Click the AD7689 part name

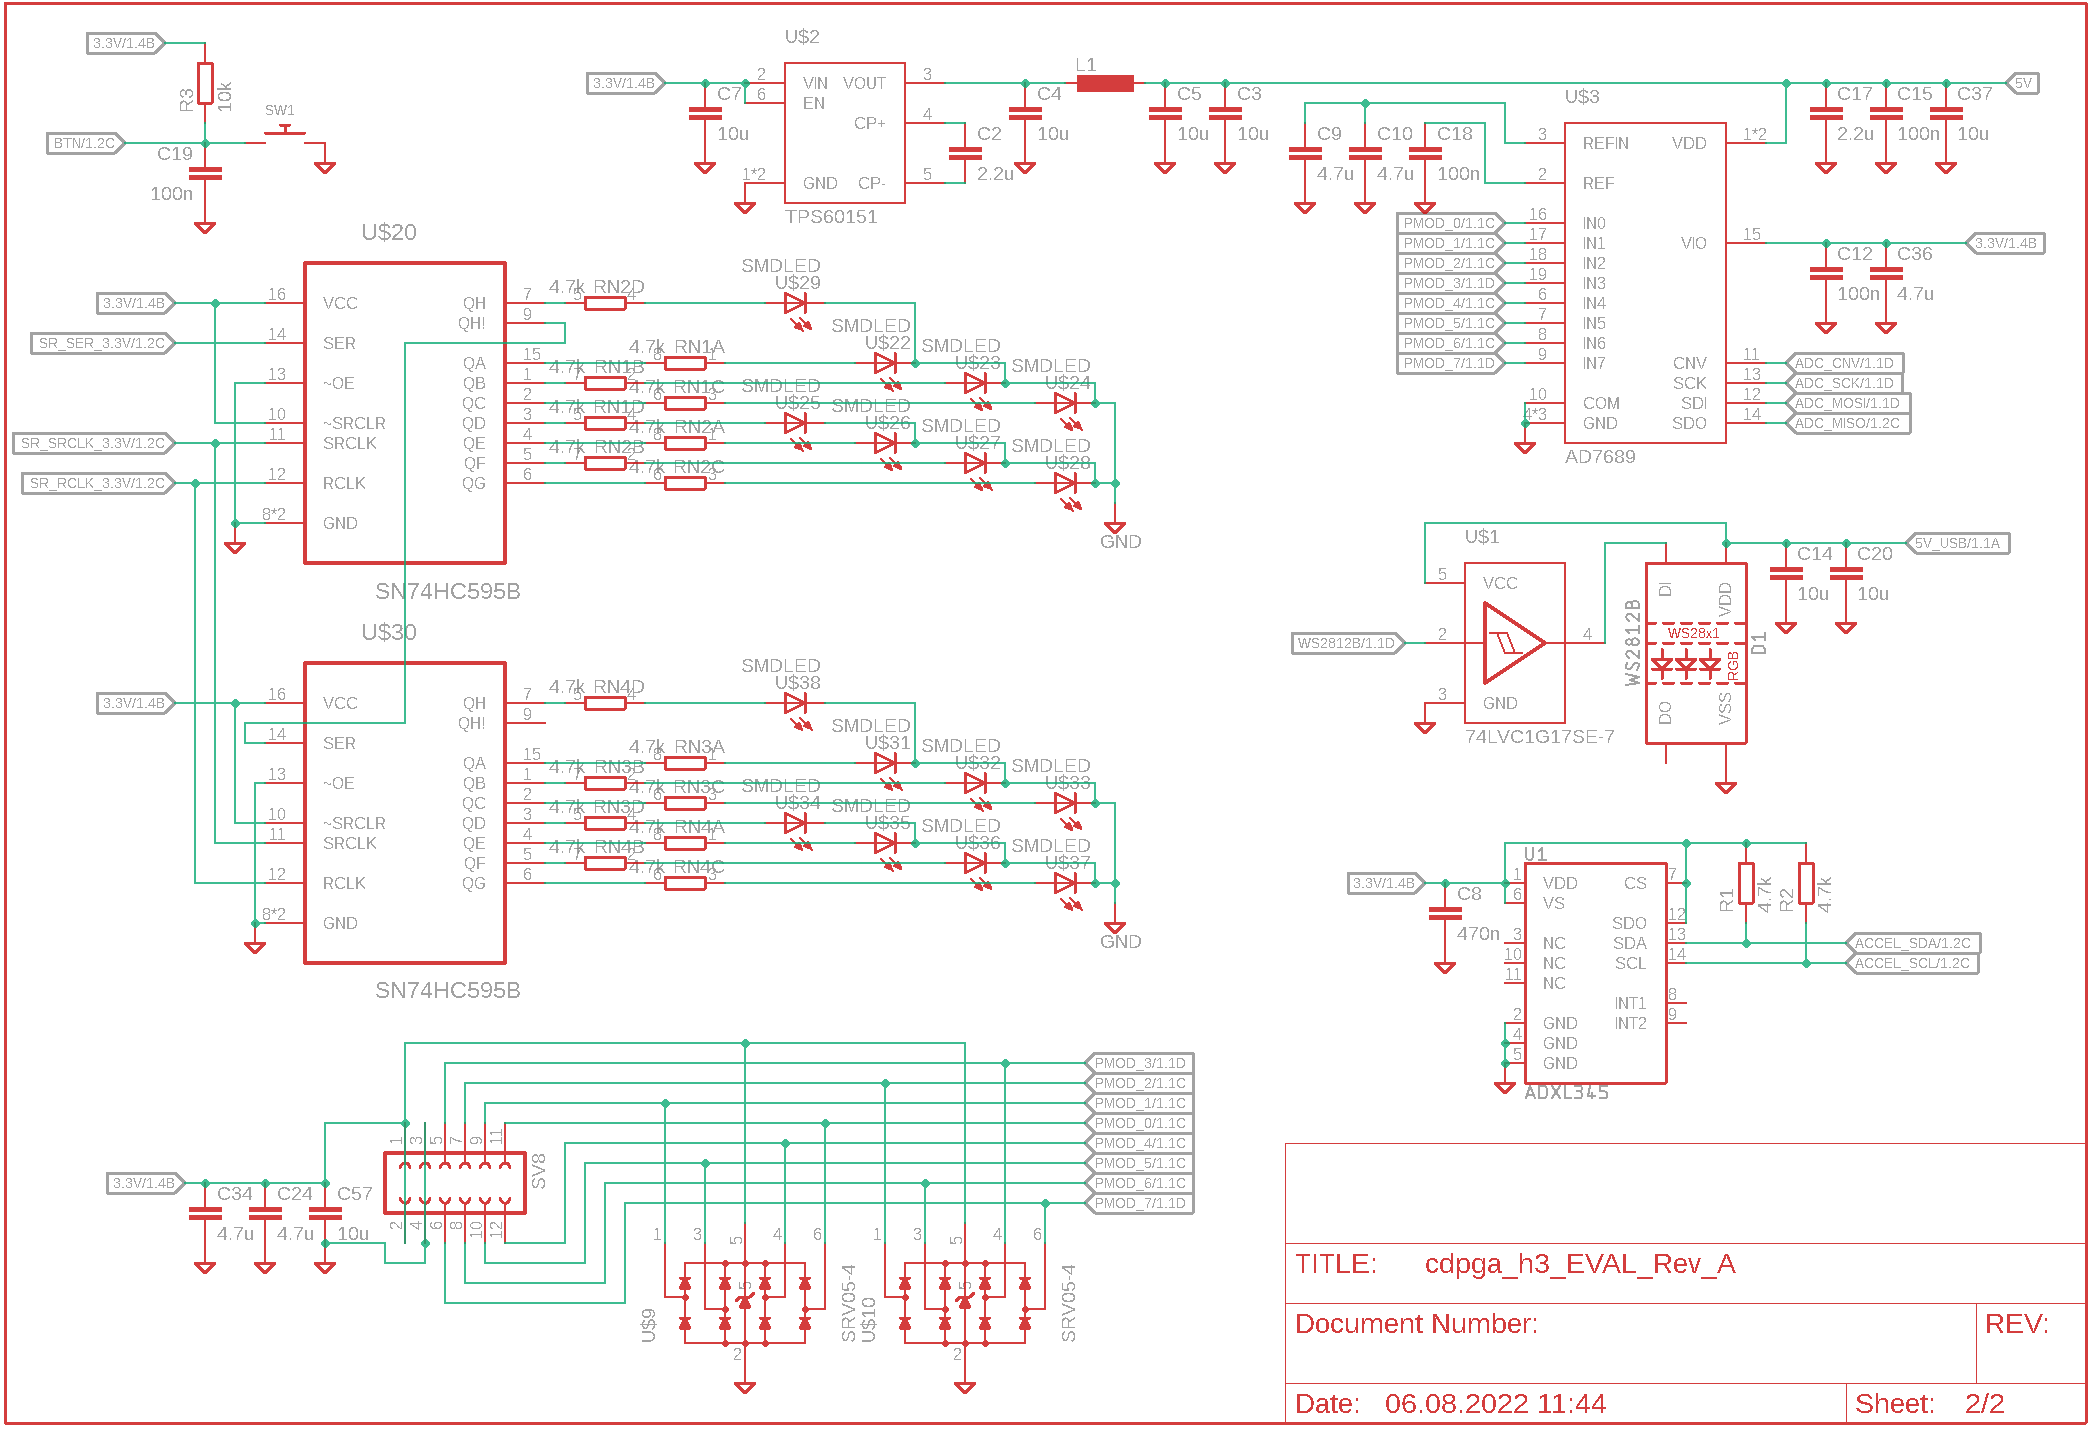coord(1600,457)
